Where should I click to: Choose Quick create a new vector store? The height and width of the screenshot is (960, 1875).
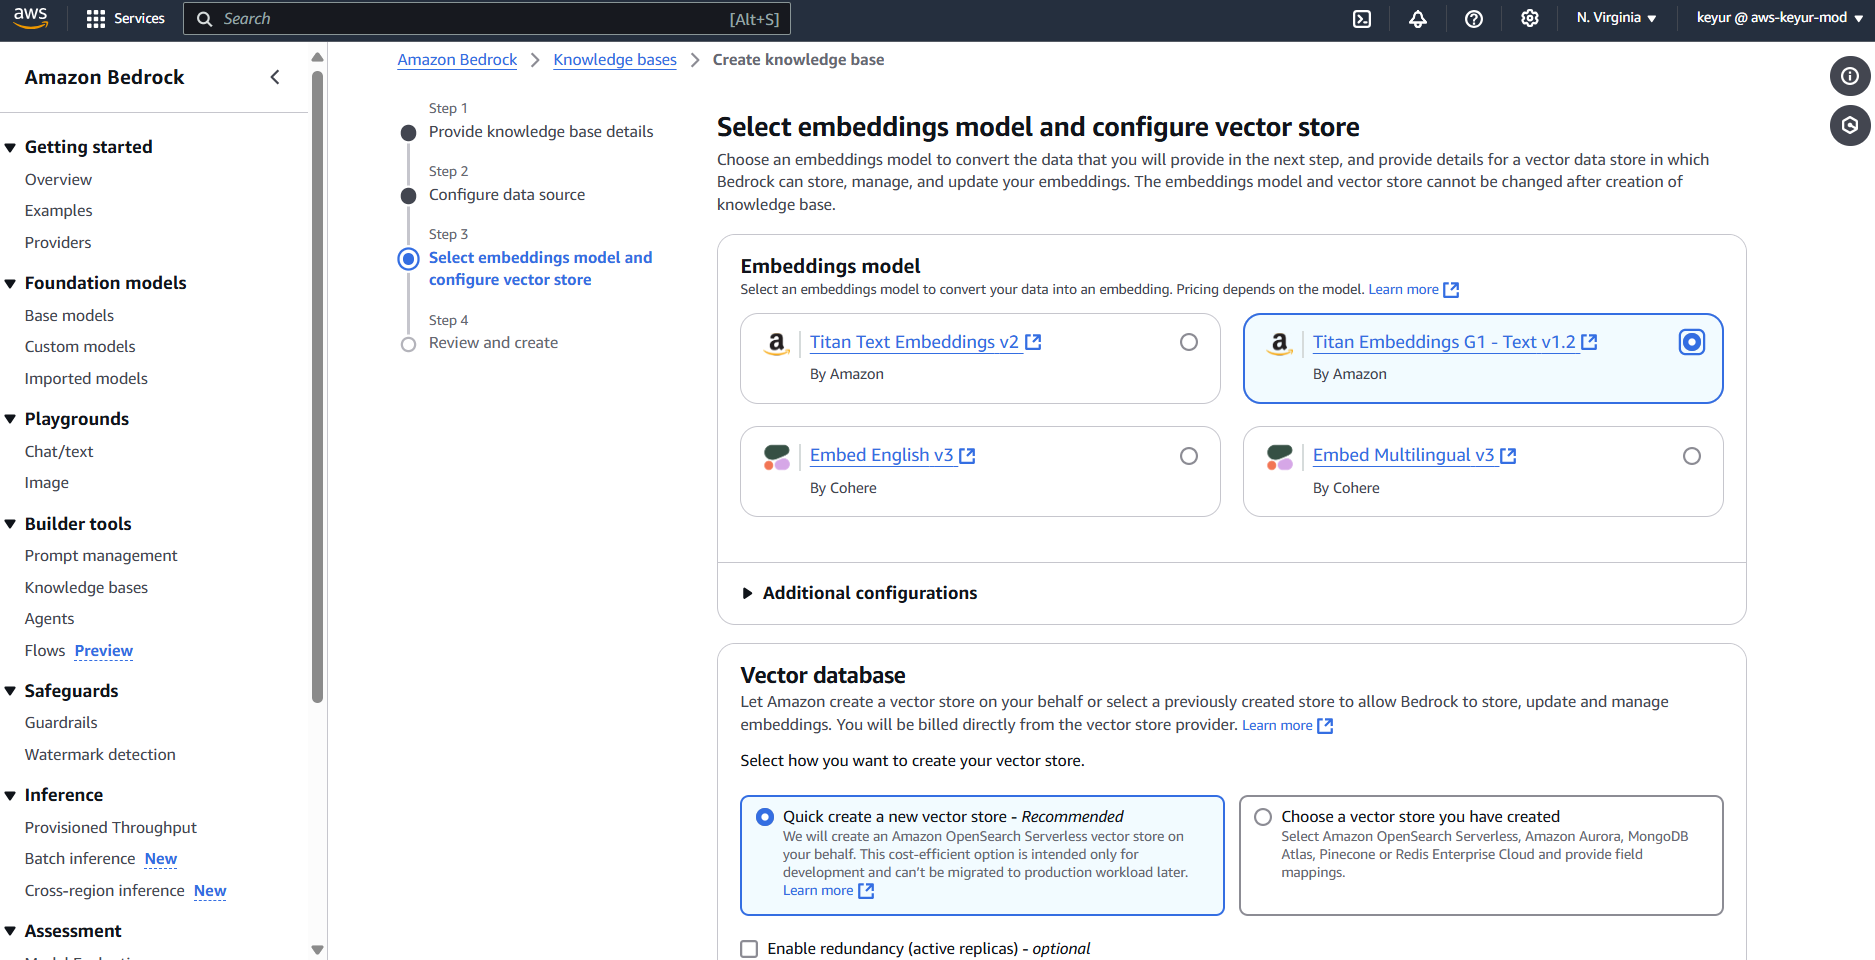765,817
